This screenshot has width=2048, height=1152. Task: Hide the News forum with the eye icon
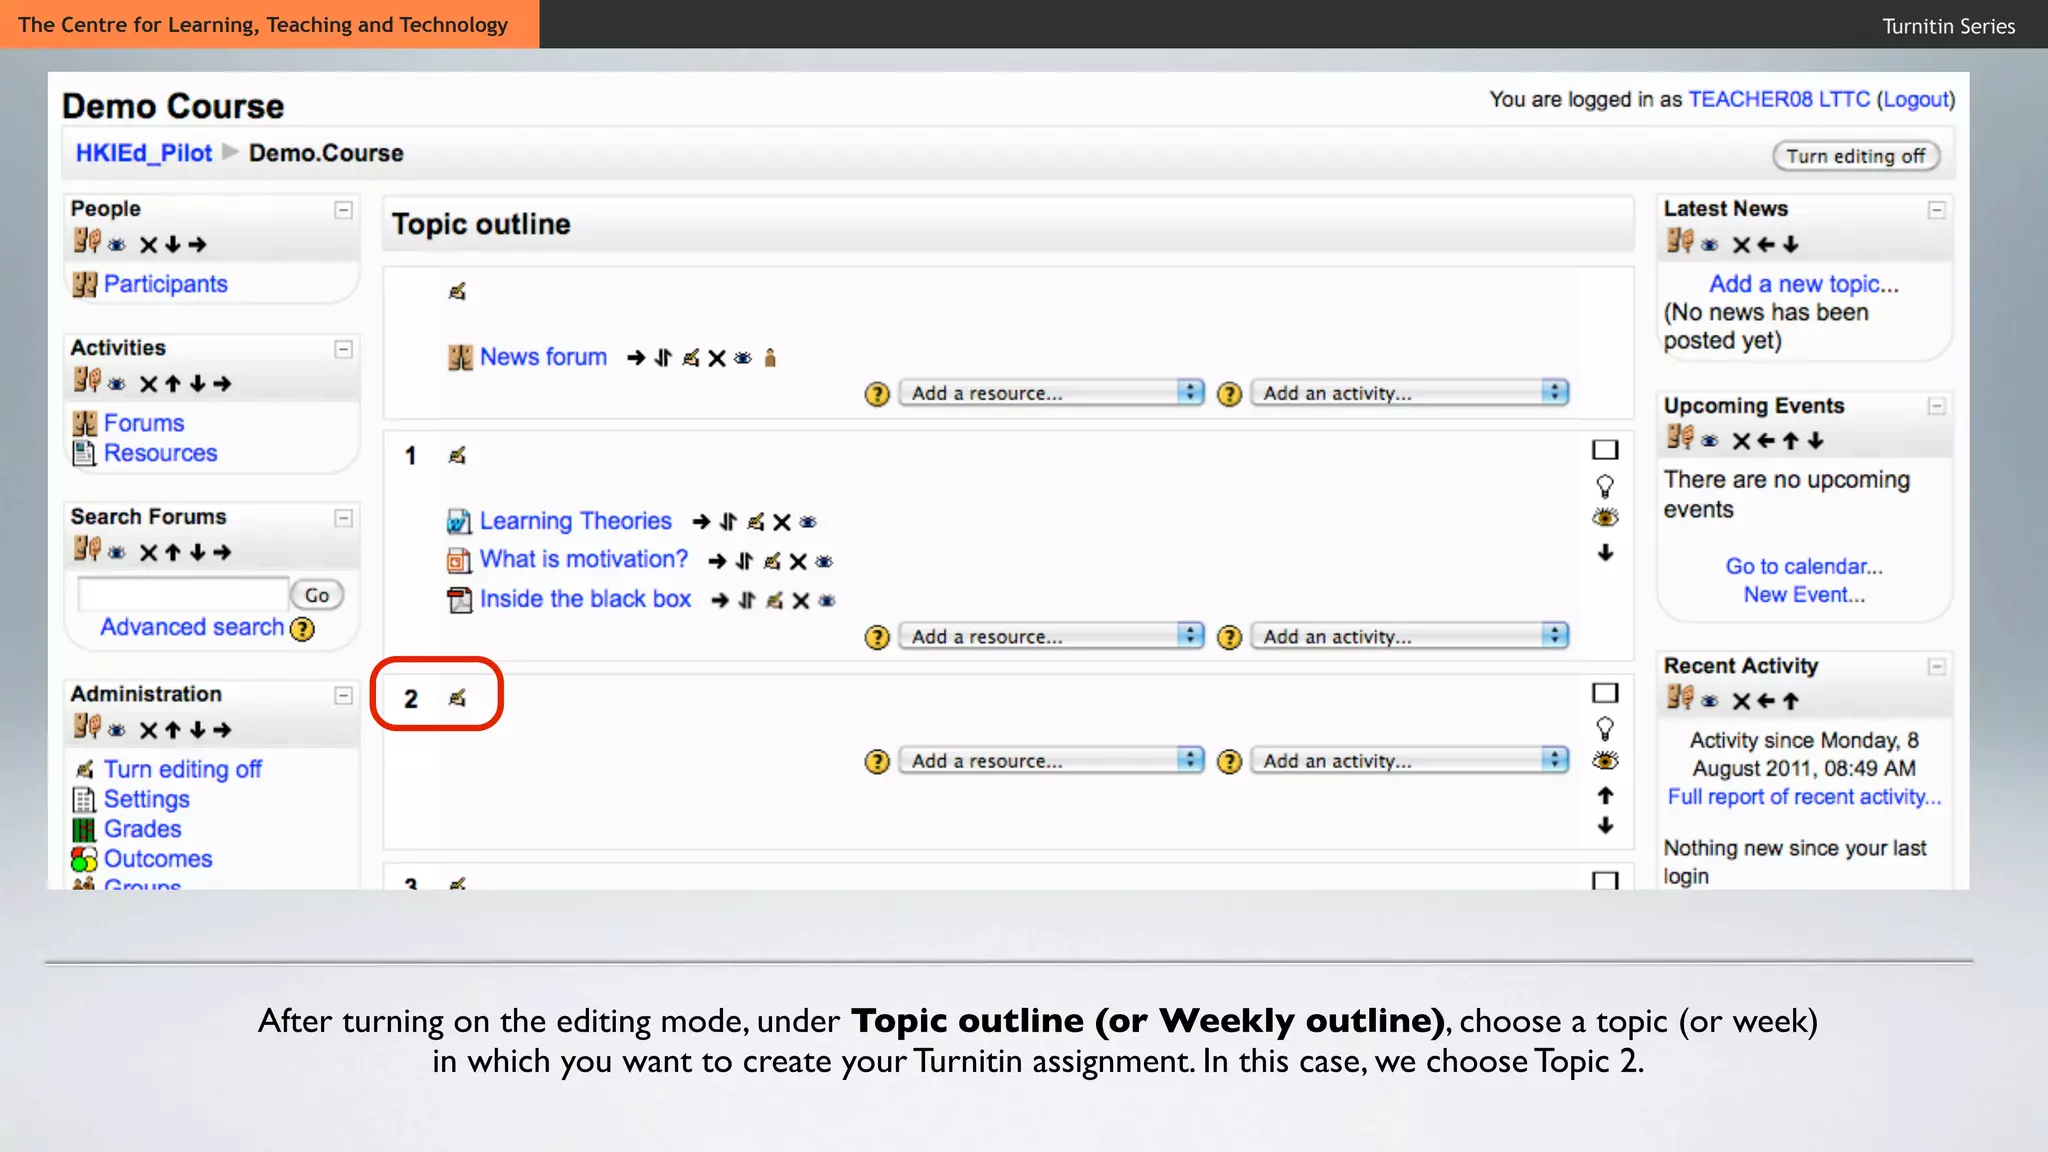(743, 358)
